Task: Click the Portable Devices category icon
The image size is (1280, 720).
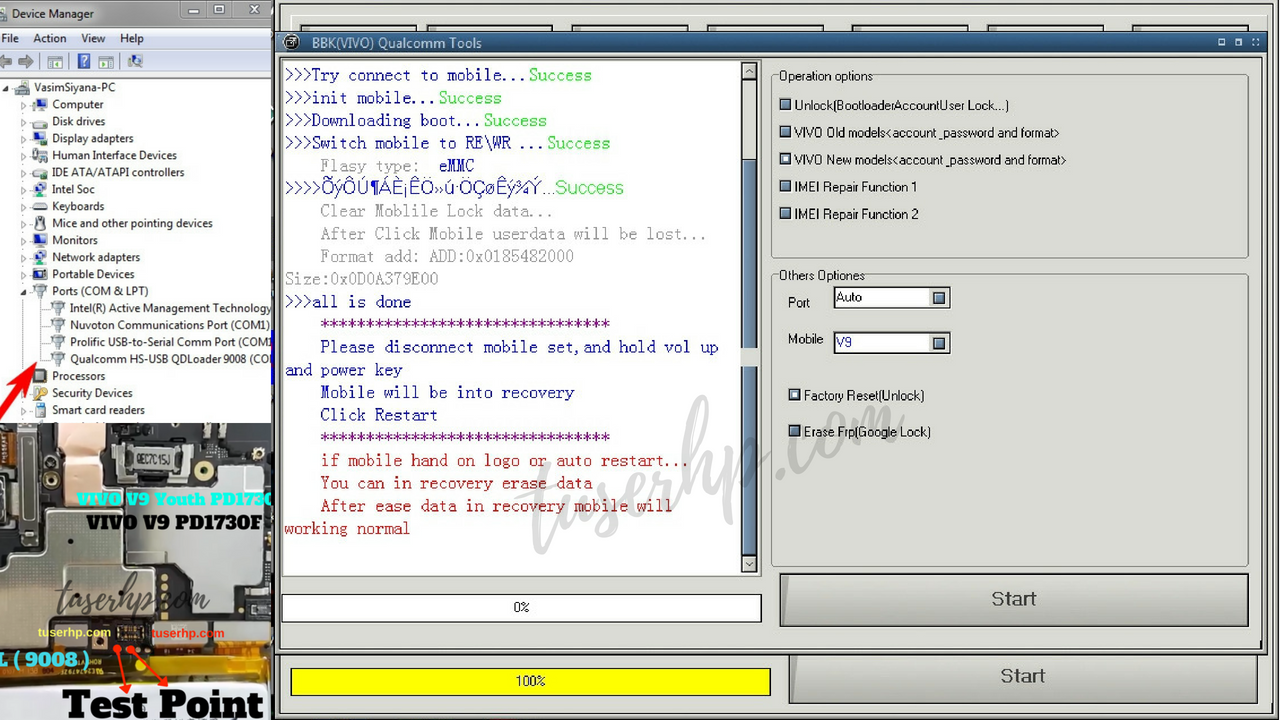Action: [x=40, y=274]
